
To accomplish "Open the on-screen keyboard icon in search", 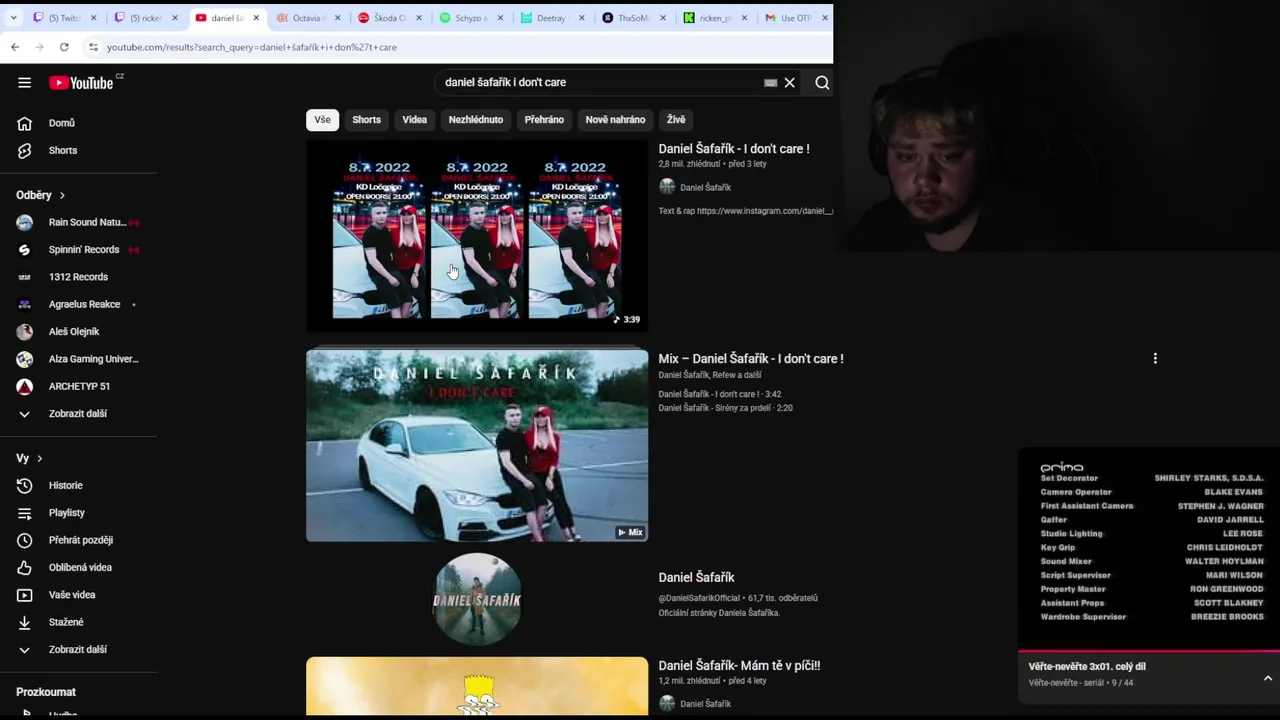I will pyautogui.click(x=770, y=83).
